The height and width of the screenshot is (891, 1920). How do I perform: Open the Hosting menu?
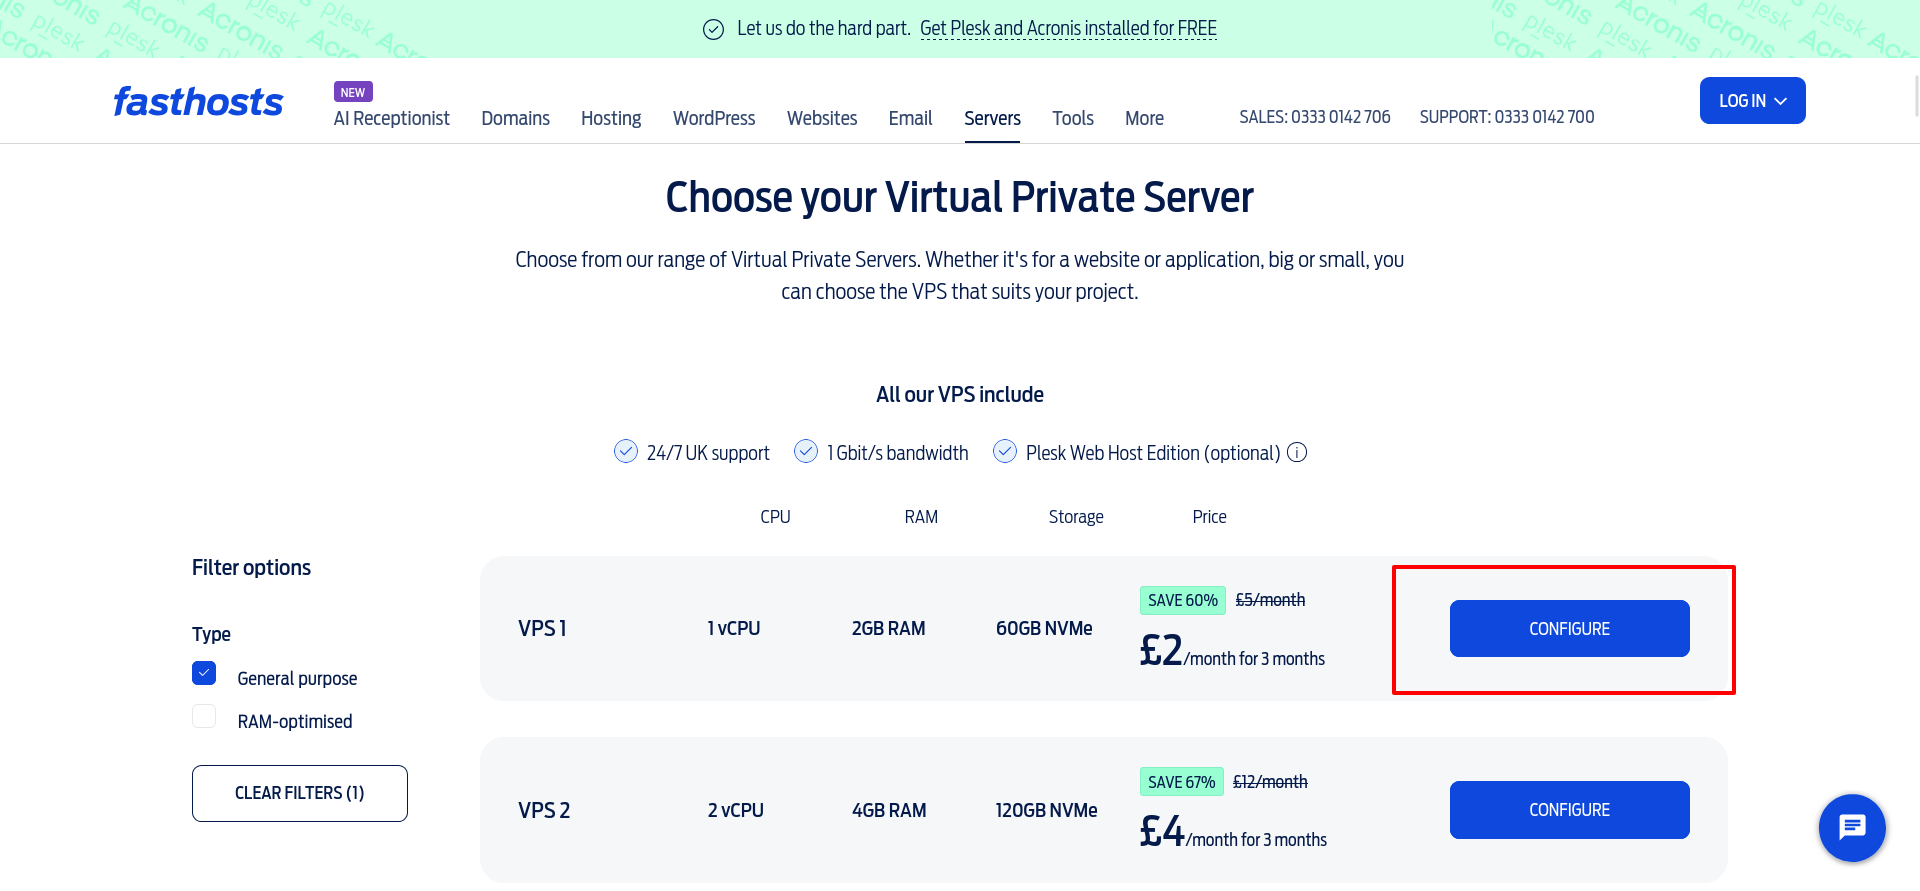click(x=611, y=118)
